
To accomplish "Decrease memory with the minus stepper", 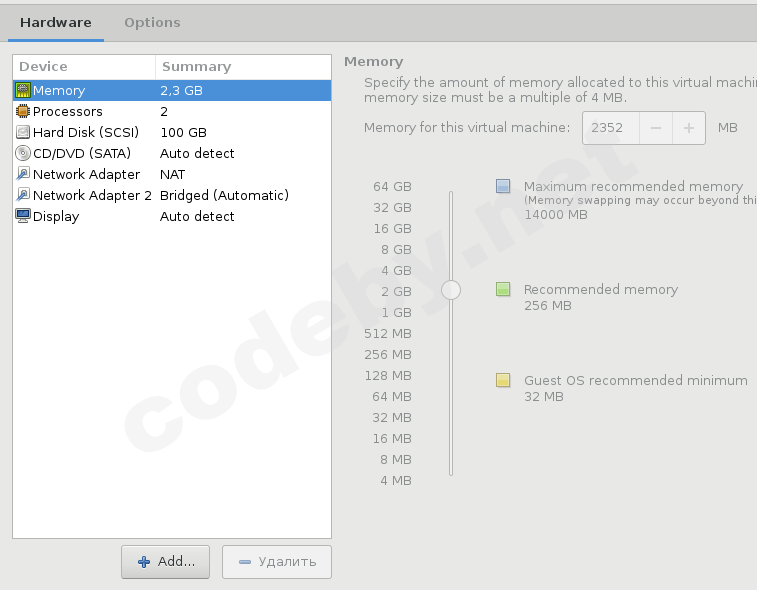I will coord(656,128).
